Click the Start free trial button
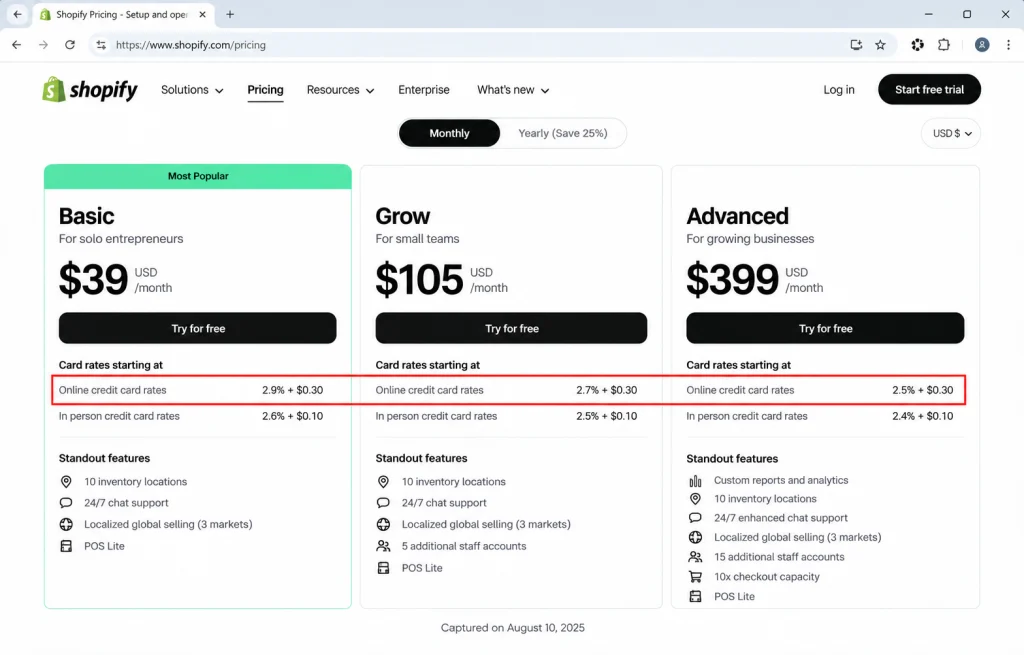The height and width of the screenshot is (655, 1024). 929,89
